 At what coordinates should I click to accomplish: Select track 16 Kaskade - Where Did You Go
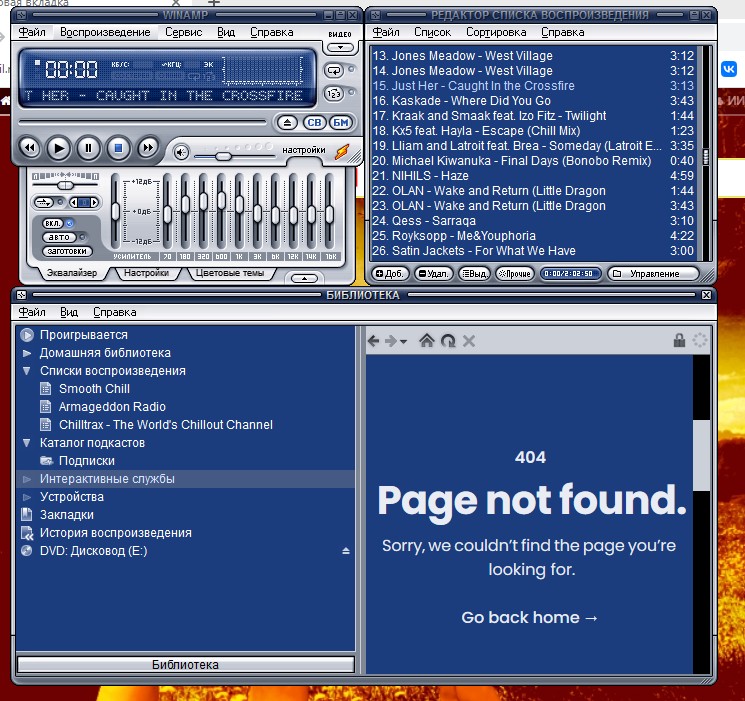[533, 101]
